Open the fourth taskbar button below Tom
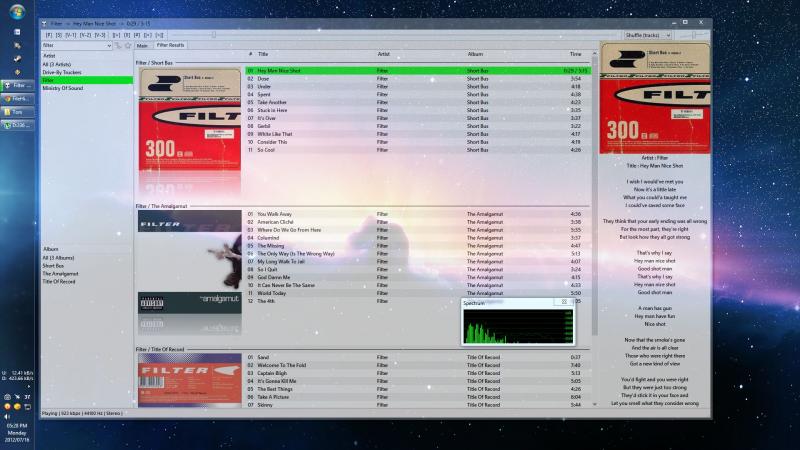 pos(17,124)
